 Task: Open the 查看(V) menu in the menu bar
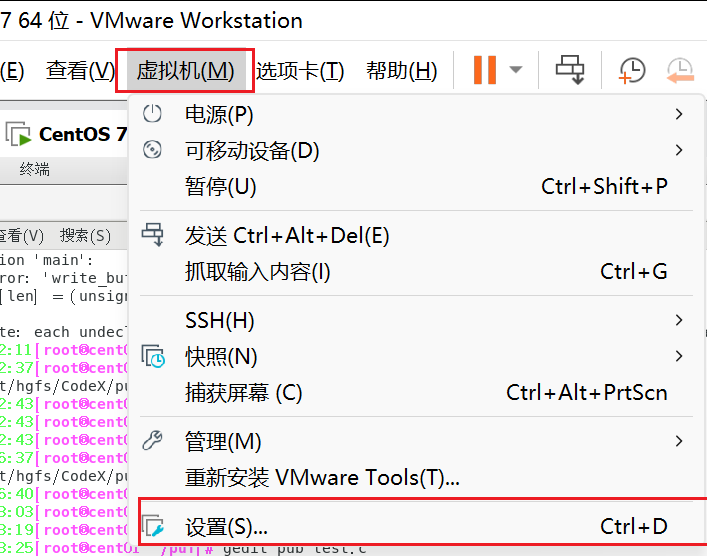coord(80,71)
